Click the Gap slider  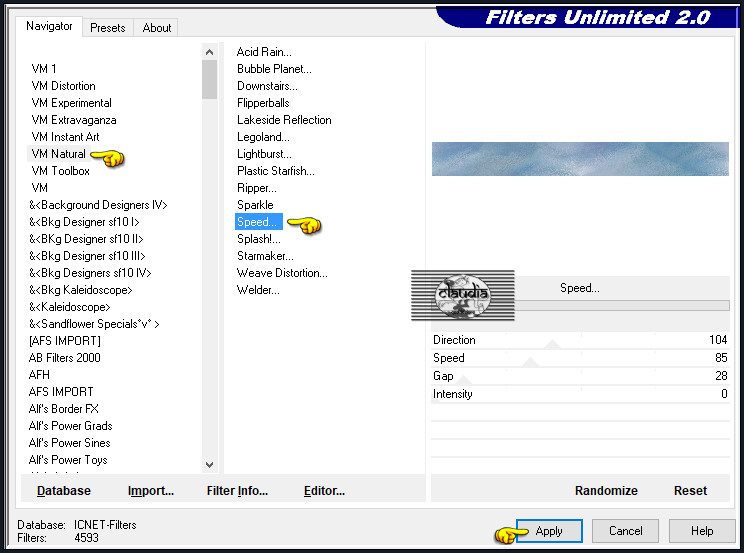[580, 376]
